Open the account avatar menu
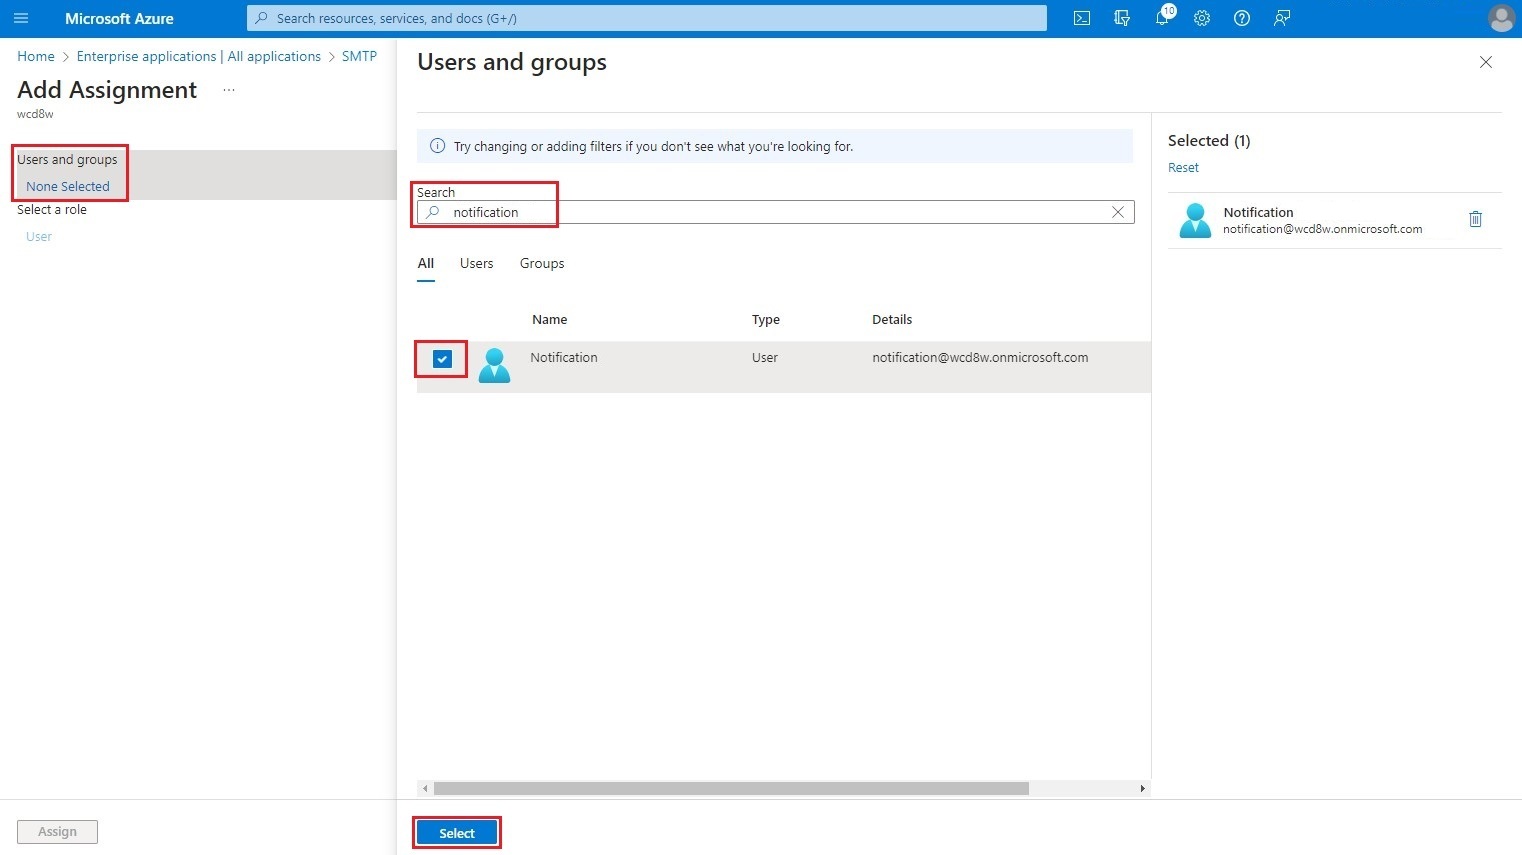Viewport: 1522px width, 855px height. 1501,18
